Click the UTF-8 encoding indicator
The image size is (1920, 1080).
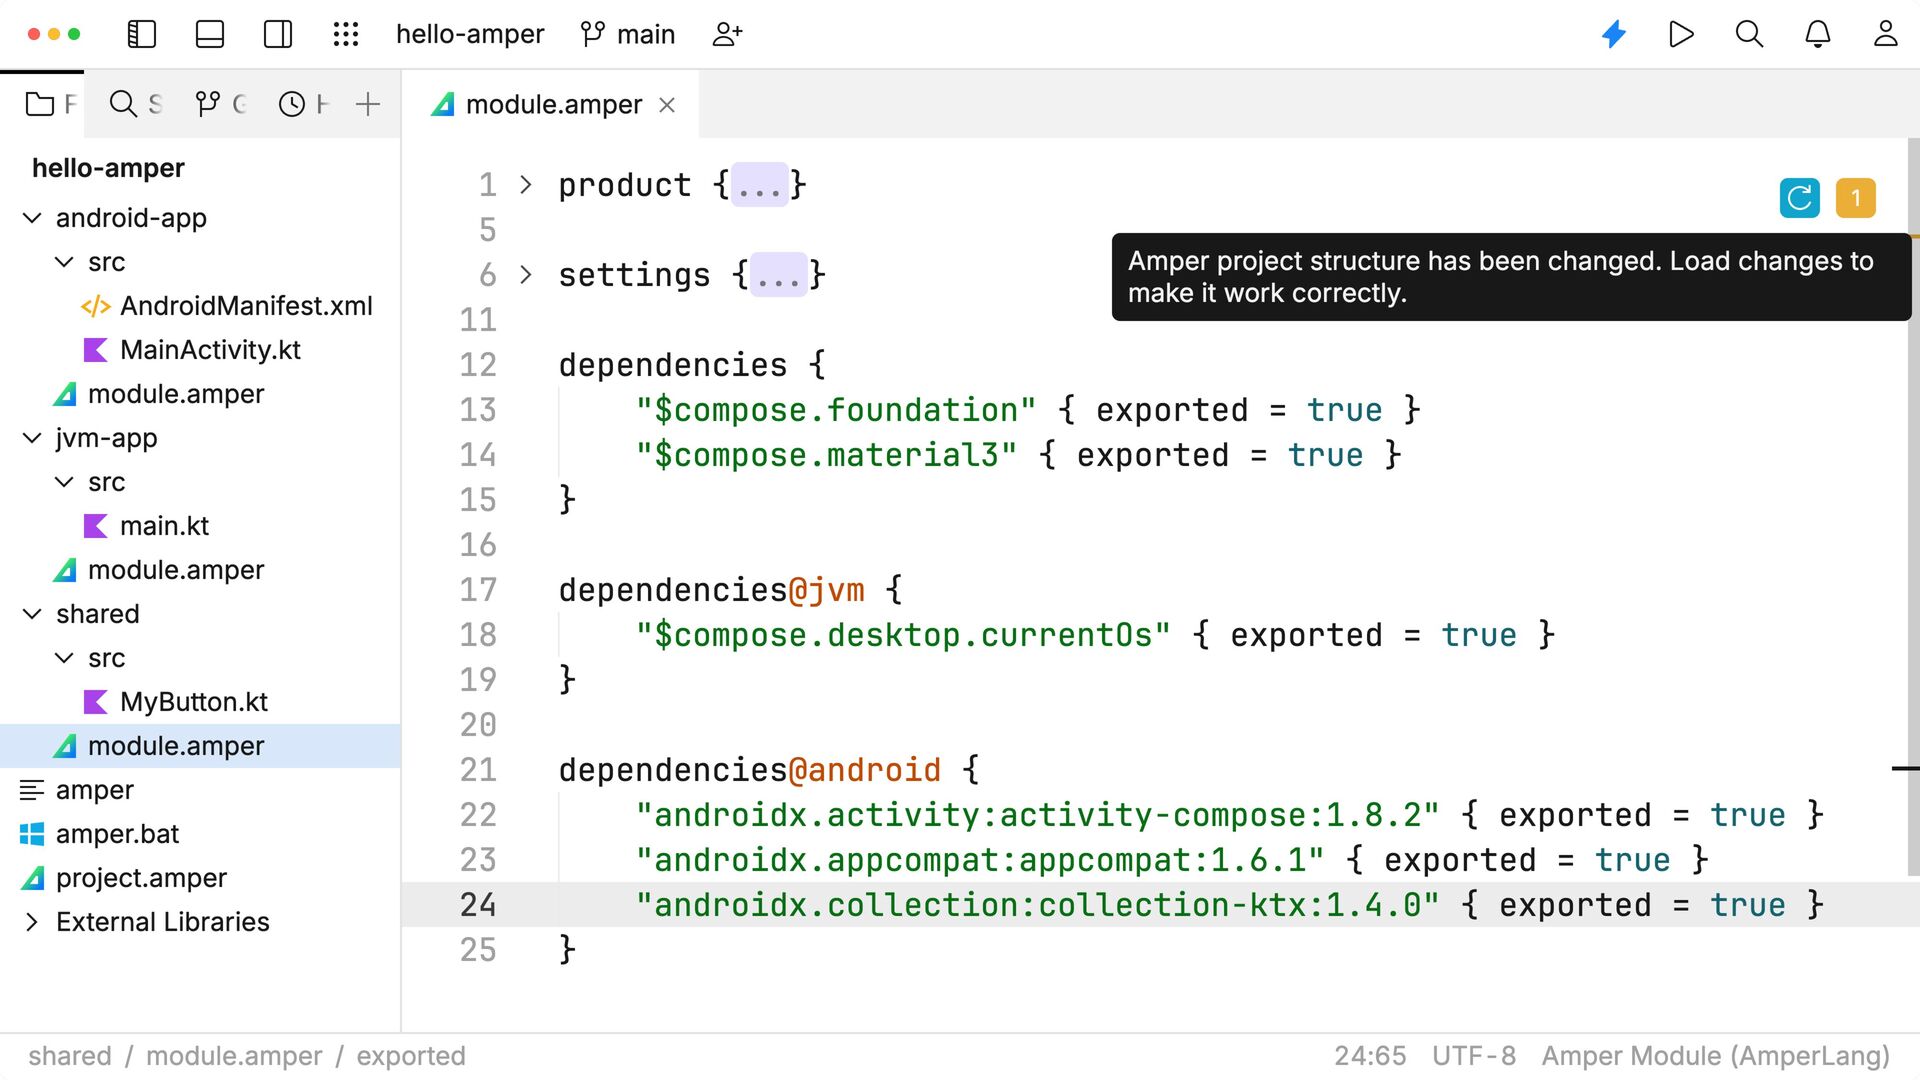pyautogui.click(x=1474, y=1056)
